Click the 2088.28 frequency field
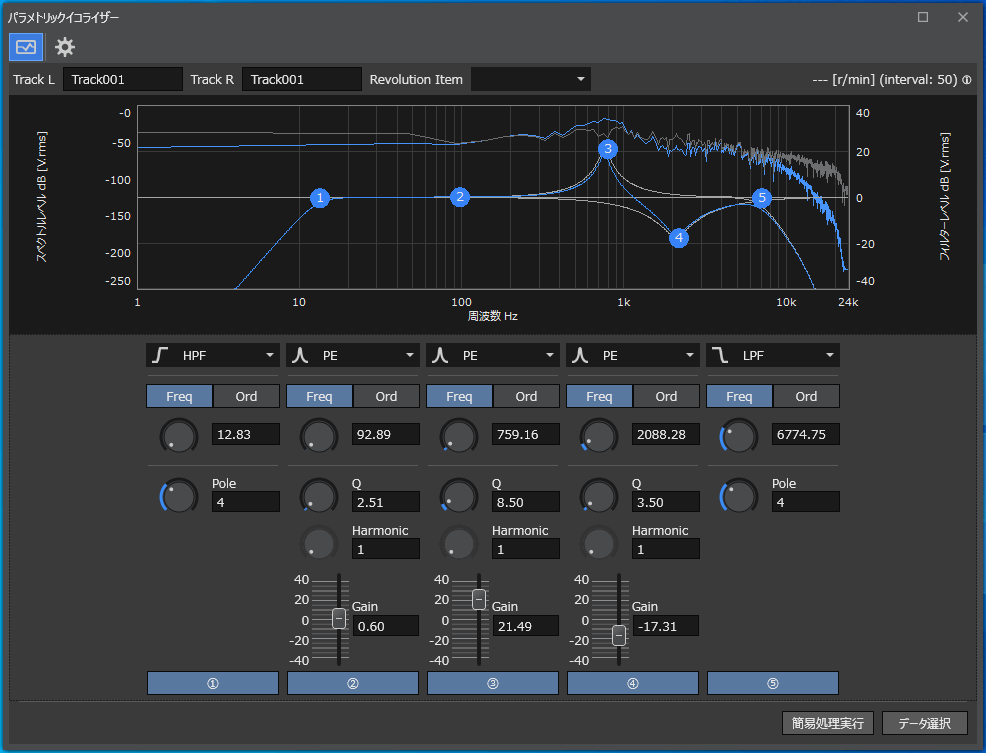 [665, 435]
